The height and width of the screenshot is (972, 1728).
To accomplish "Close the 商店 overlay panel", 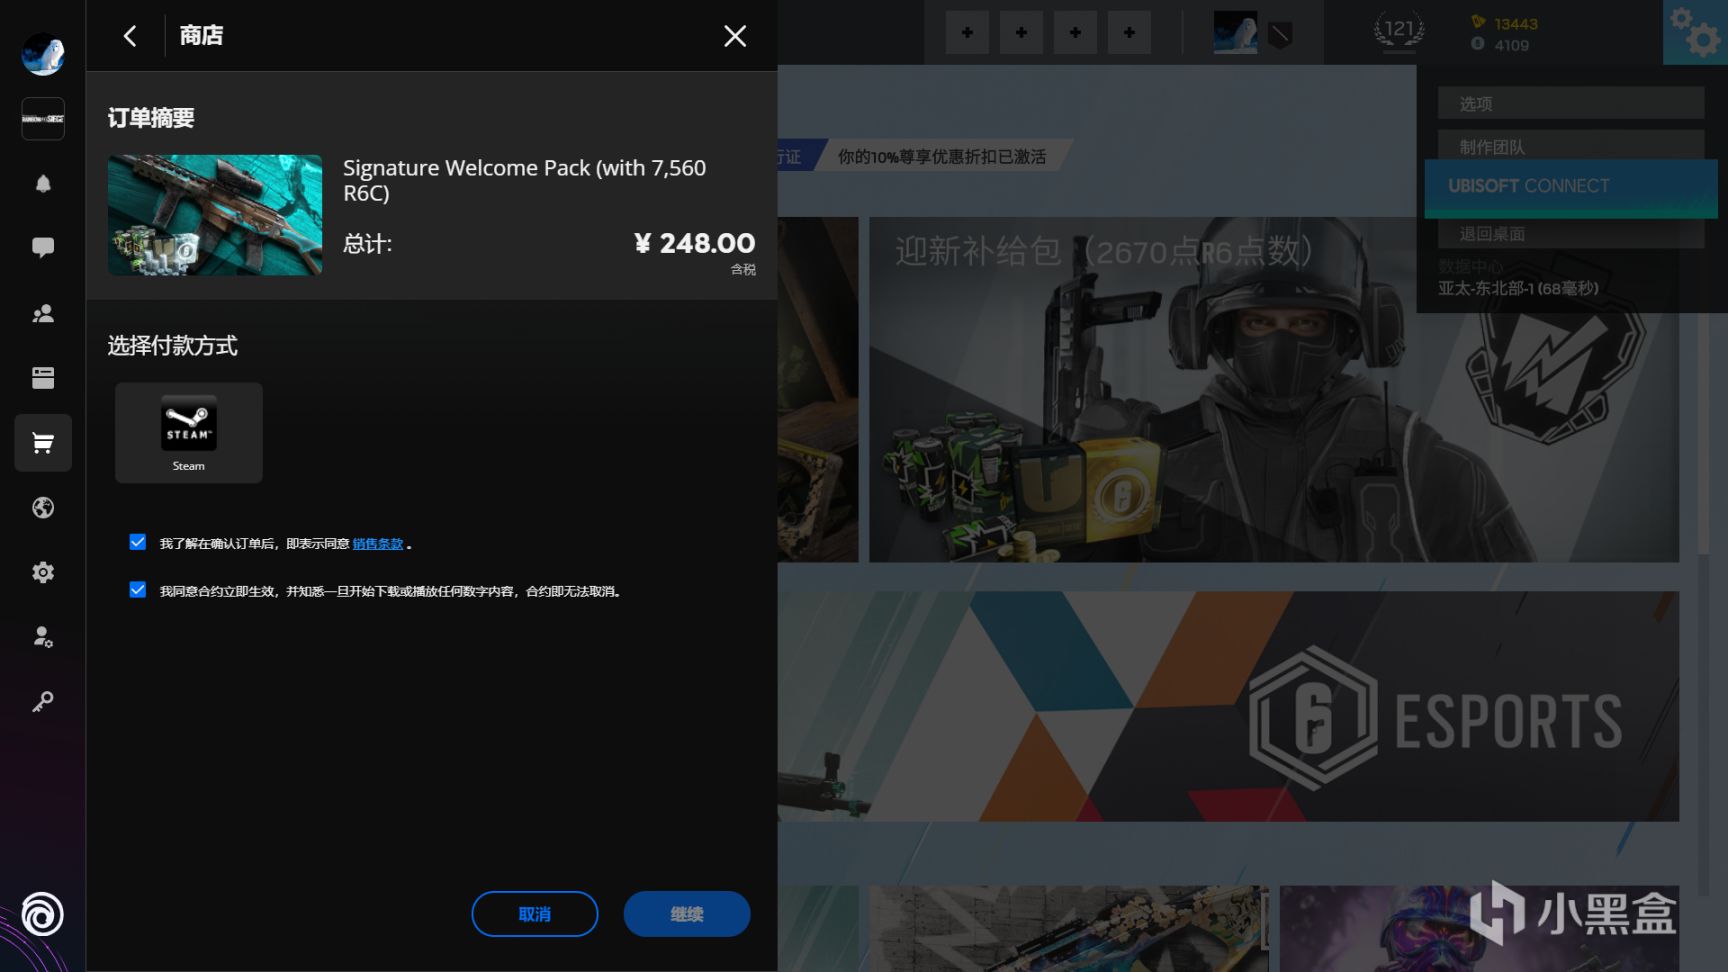I will [x=735, y=36].
